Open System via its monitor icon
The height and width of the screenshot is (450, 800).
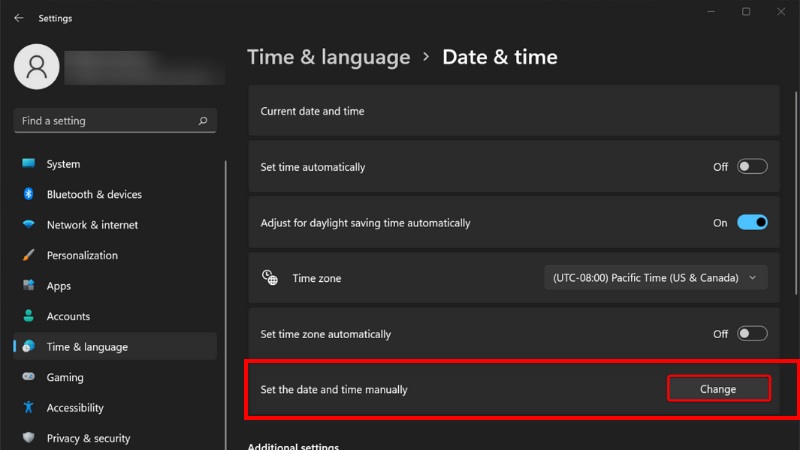(29, 164)
